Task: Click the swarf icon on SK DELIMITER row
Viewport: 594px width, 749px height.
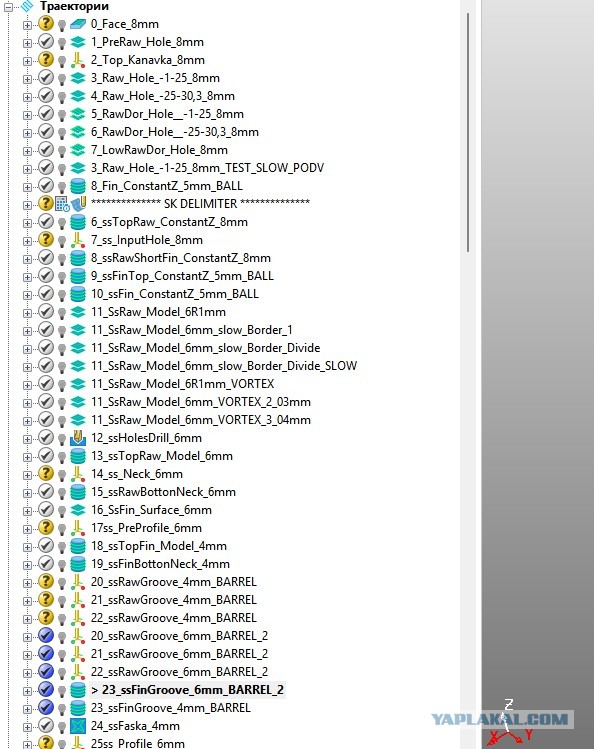Action: click(78, 204)
